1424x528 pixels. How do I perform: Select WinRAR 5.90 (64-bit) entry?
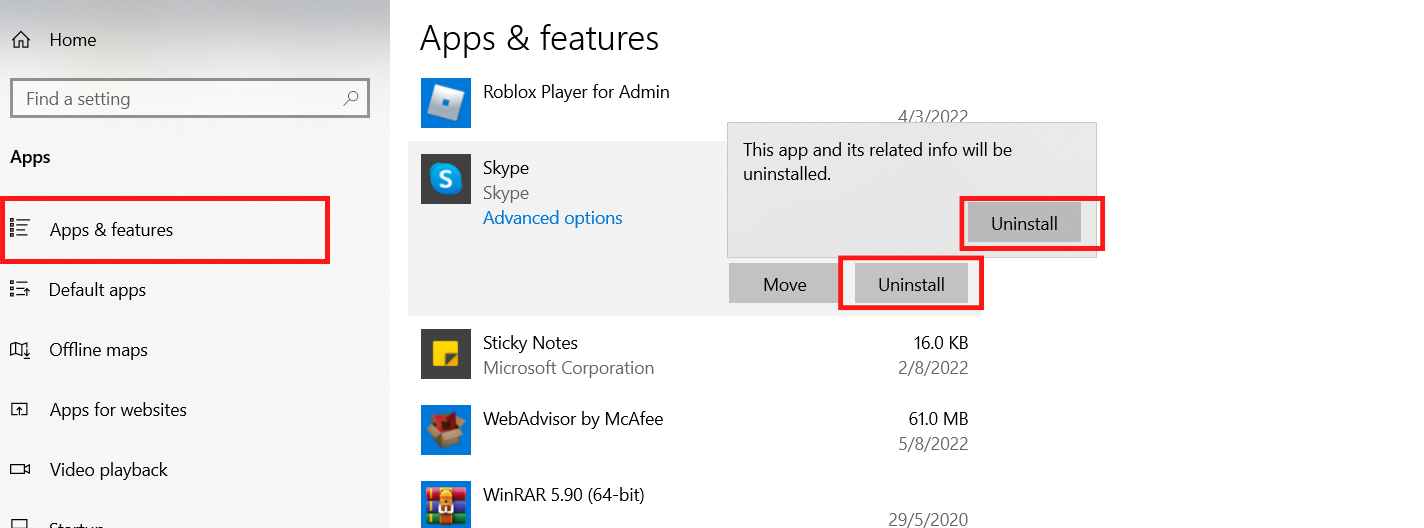tap(564, 495)
